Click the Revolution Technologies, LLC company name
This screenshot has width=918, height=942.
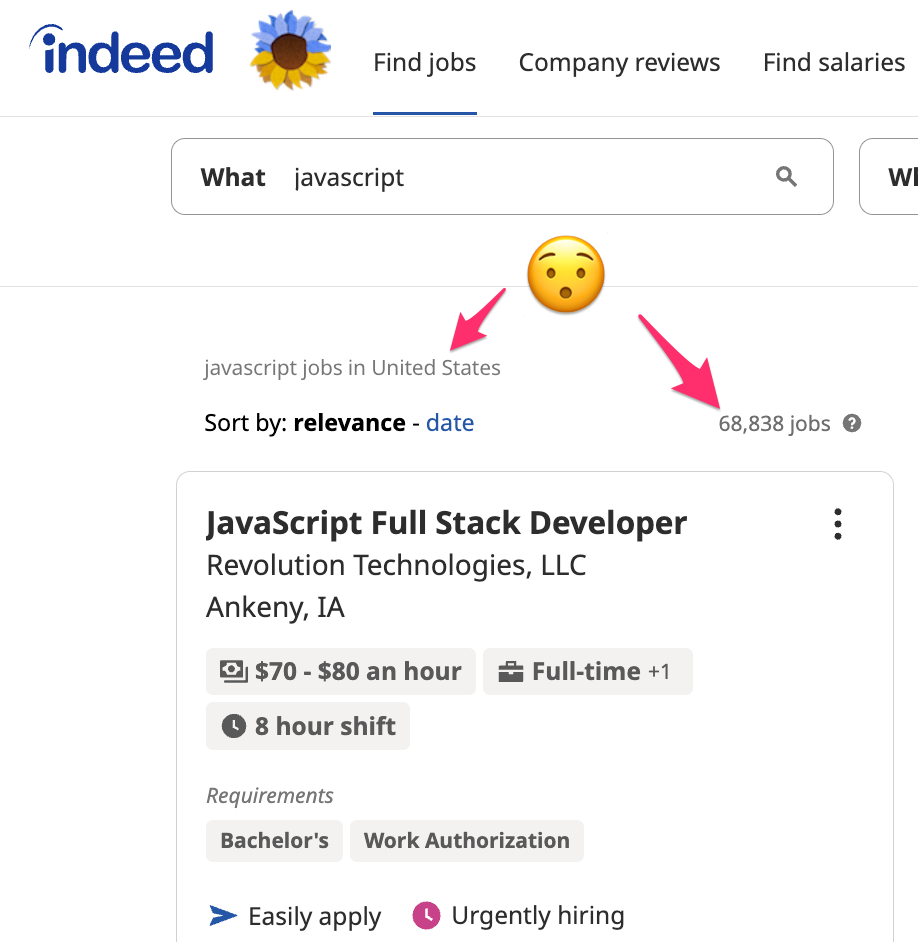[396, 565]
